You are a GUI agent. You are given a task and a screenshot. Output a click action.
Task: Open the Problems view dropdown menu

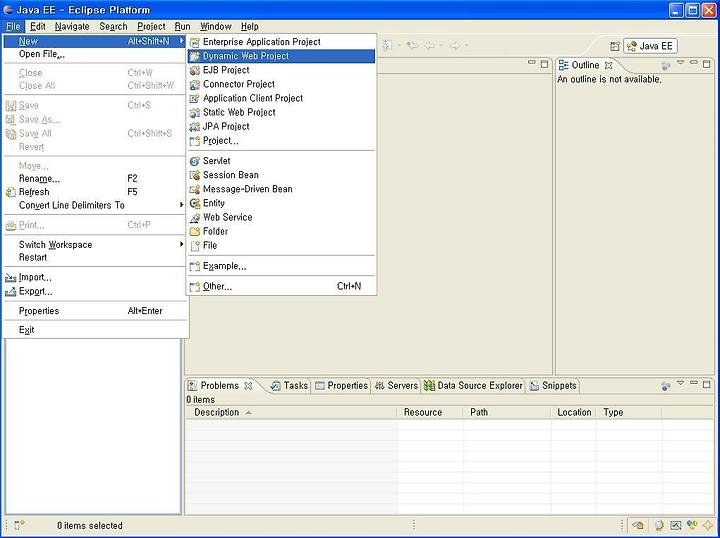pos(681,382)
